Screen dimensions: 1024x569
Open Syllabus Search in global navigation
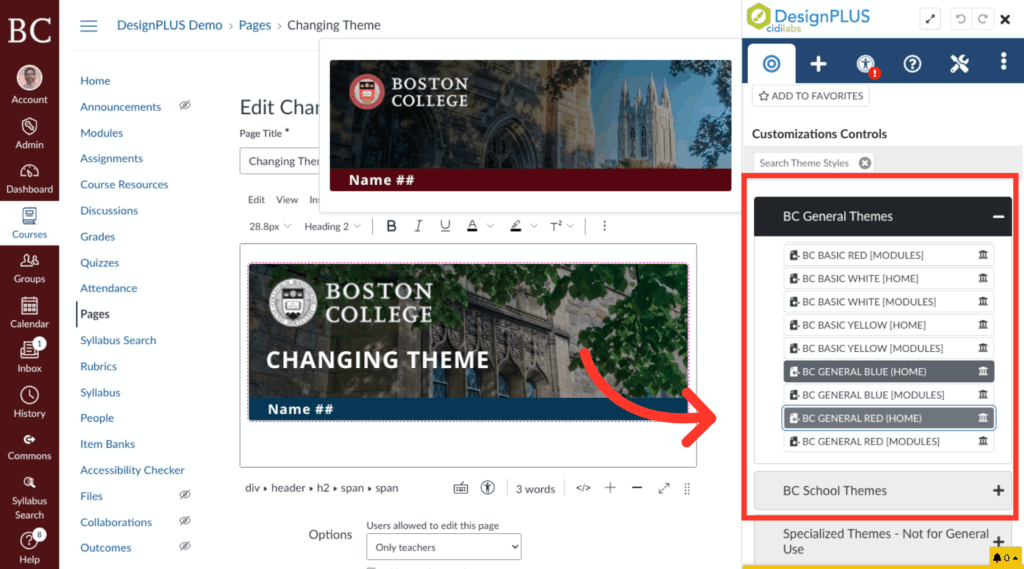(x=29, y=498)
